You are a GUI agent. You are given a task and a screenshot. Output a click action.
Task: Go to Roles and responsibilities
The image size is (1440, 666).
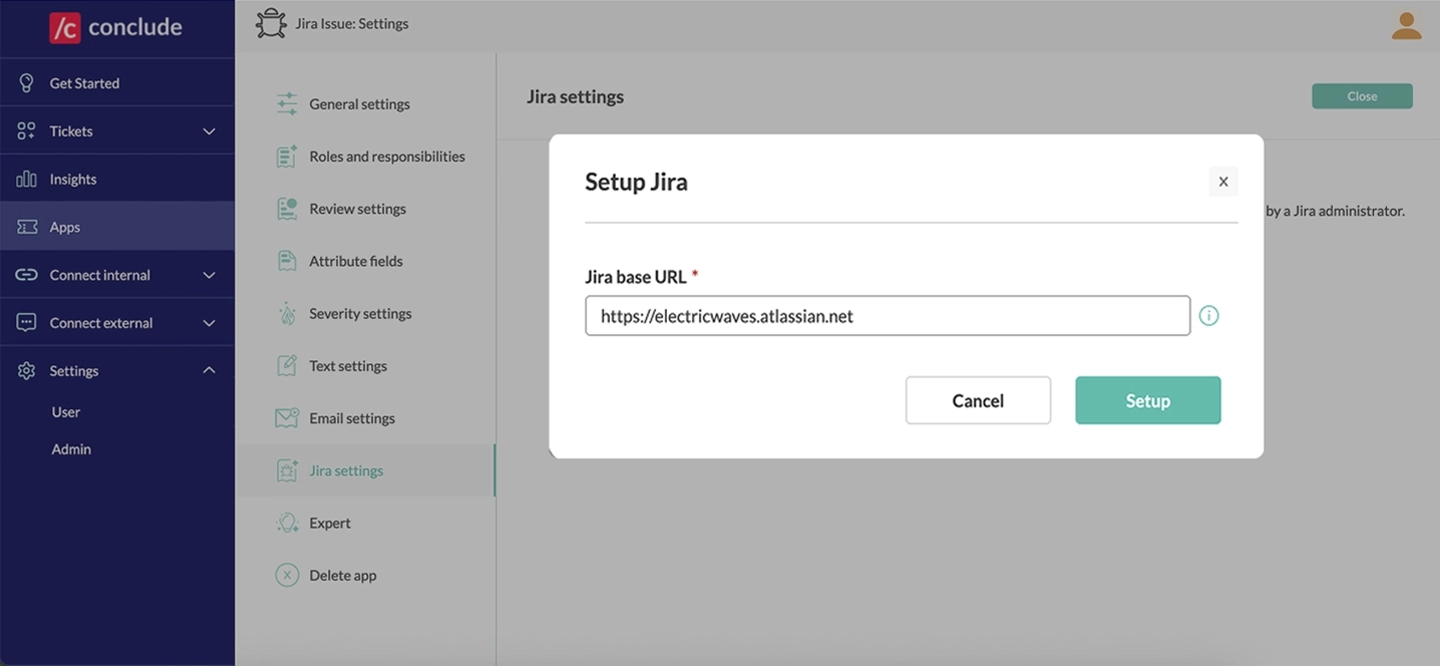coord(387,156)
